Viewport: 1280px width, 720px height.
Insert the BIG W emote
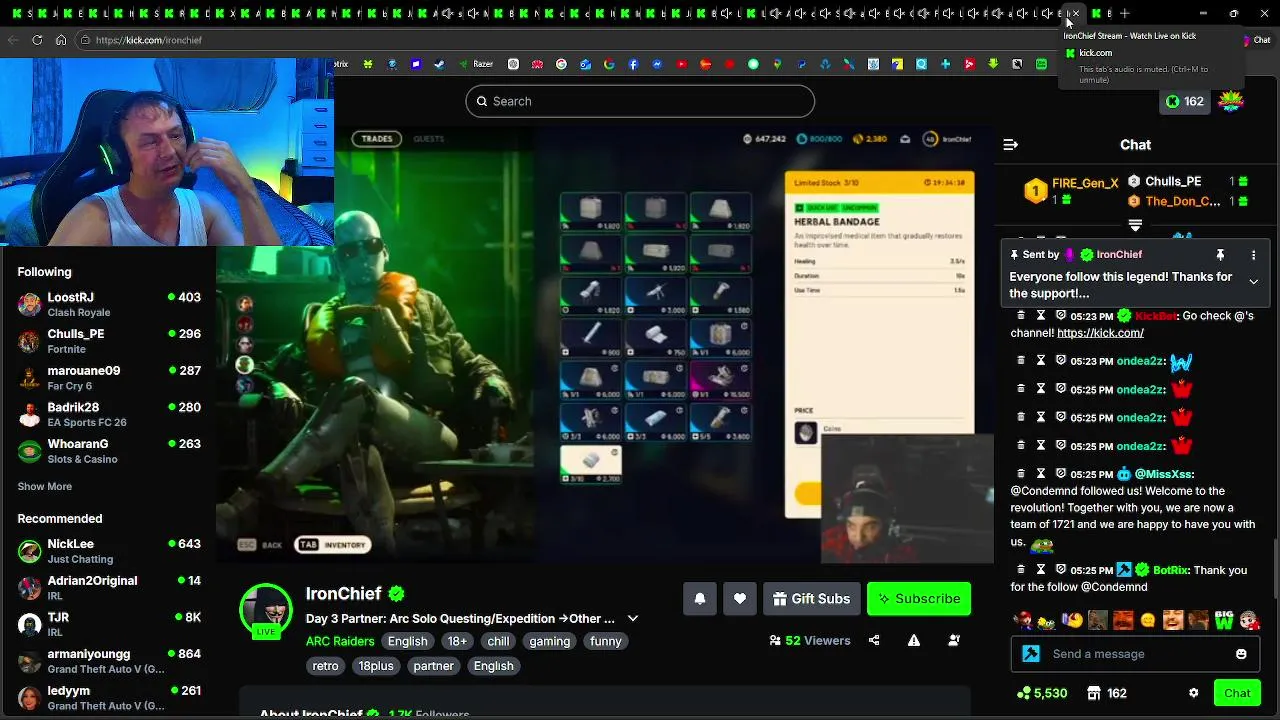point(1224,621)
